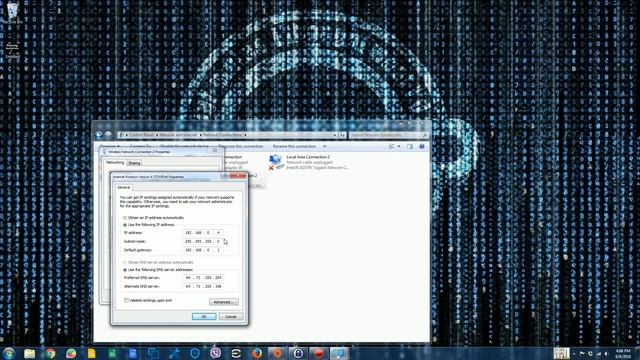Click the power tray icon
Viewport: 640px width, 360px height.
590,354
